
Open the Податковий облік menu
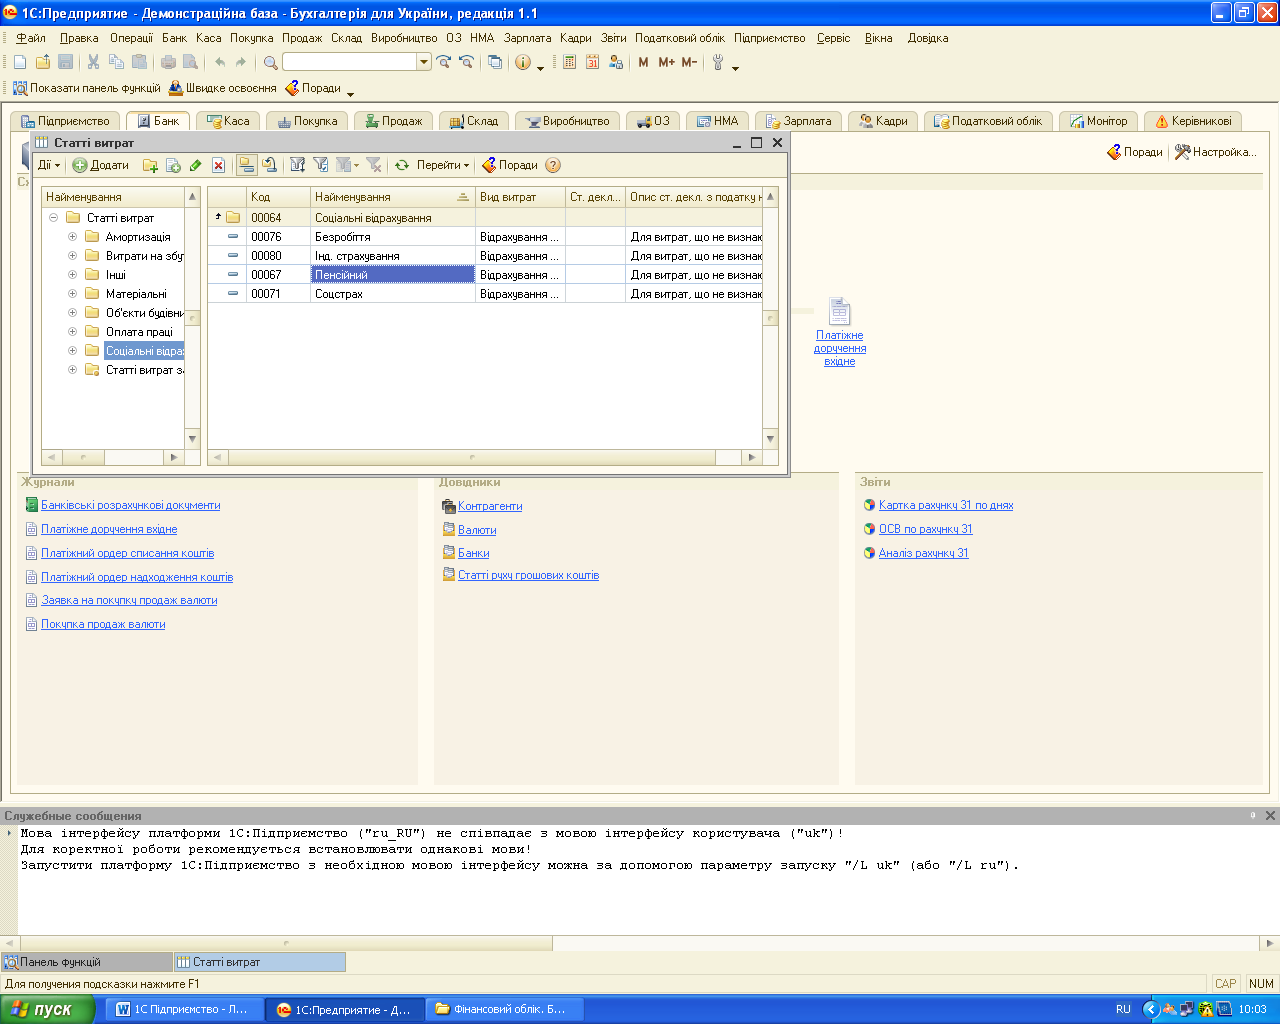tap(680, 38)
